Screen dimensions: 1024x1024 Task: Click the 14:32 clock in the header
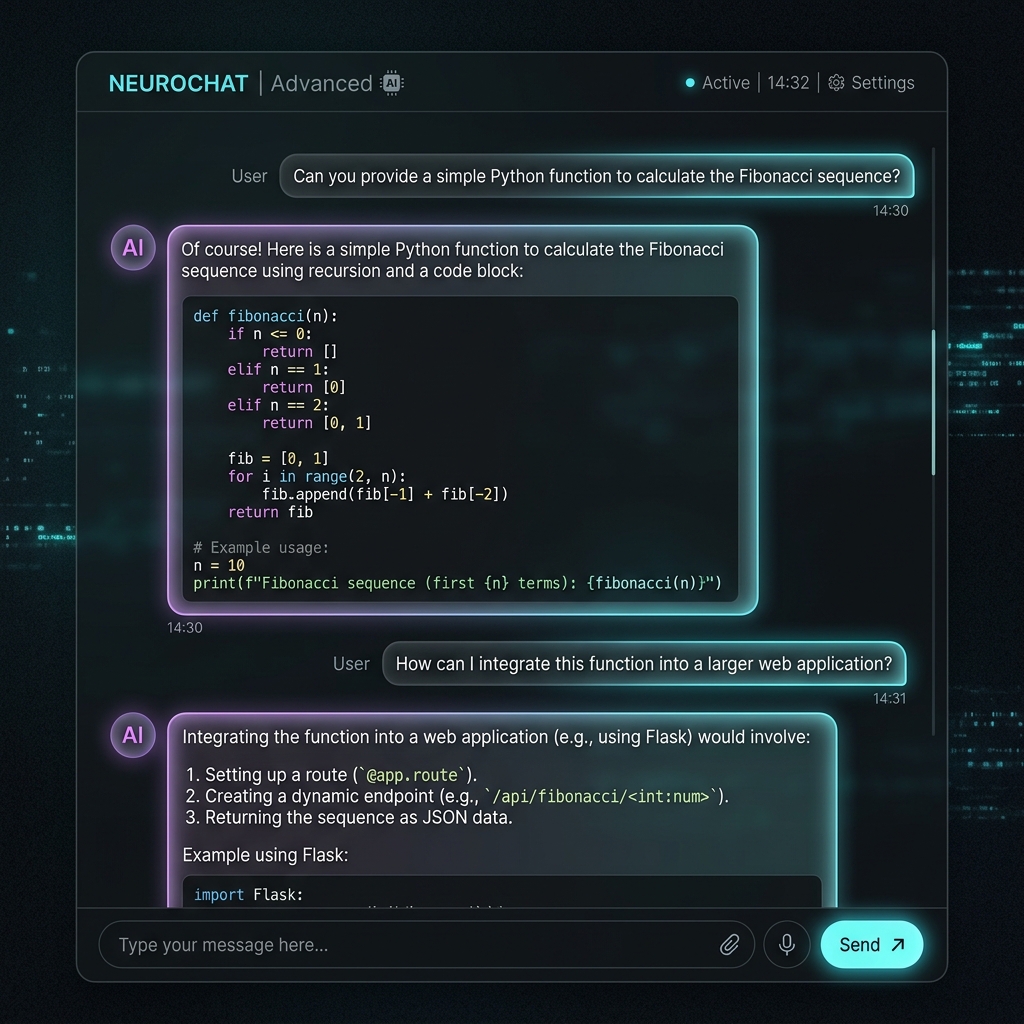pos(788,83)
